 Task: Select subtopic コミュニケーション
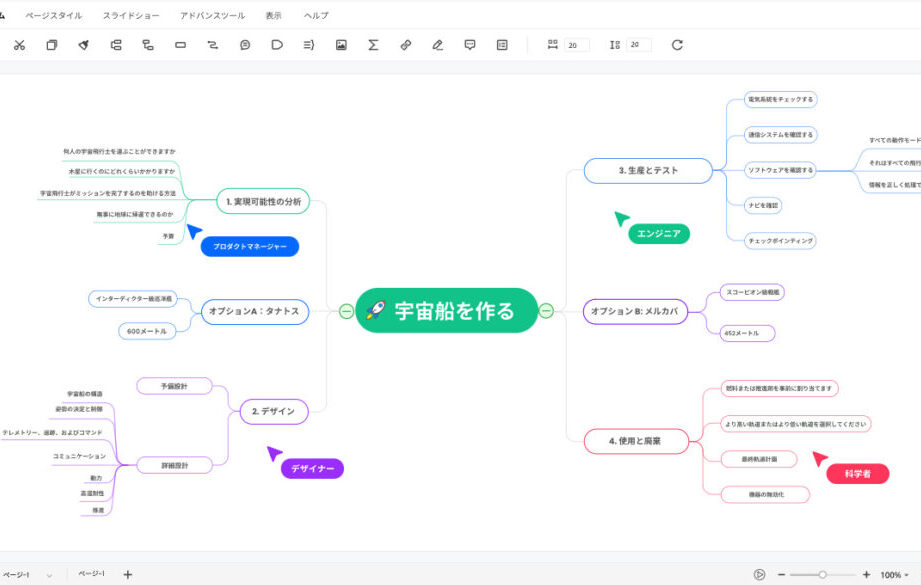click(79, 456)
